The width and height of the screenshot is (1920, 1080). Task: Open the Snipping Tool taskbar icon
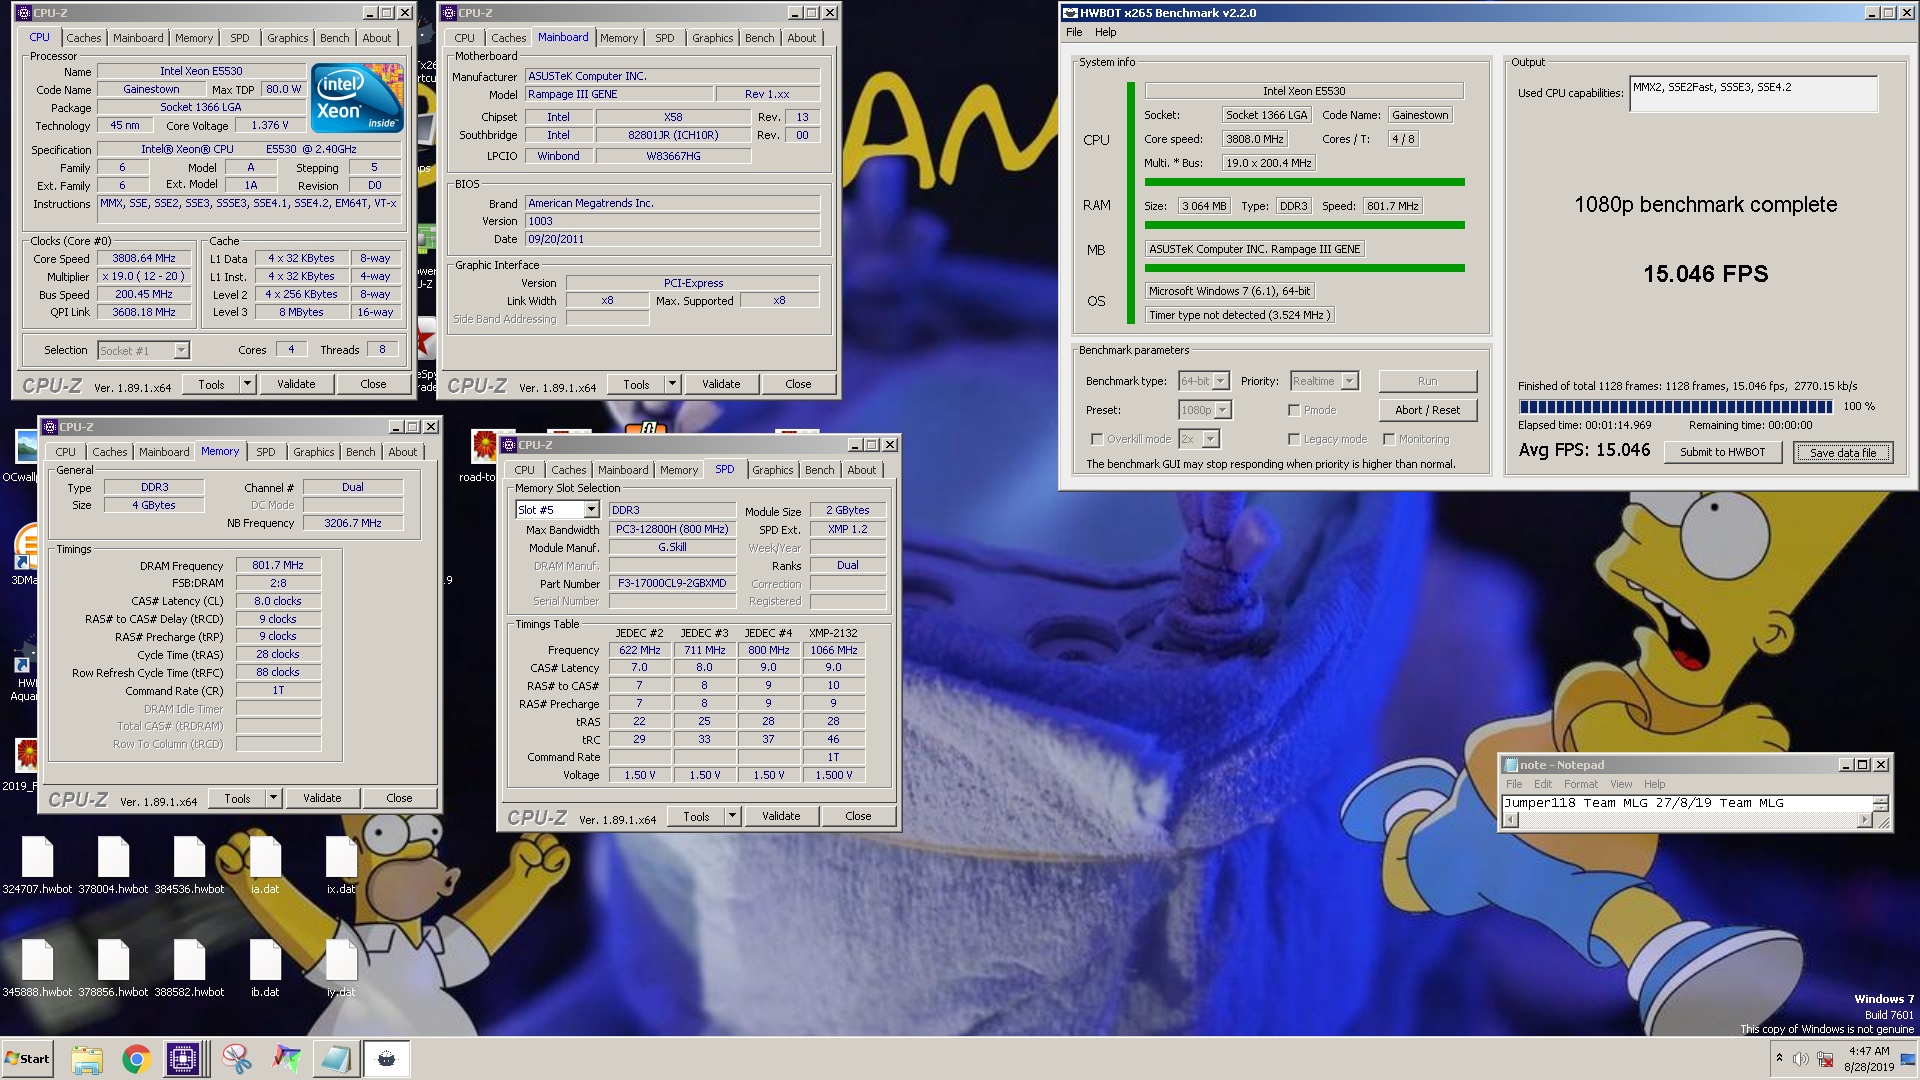[237, 1059]
